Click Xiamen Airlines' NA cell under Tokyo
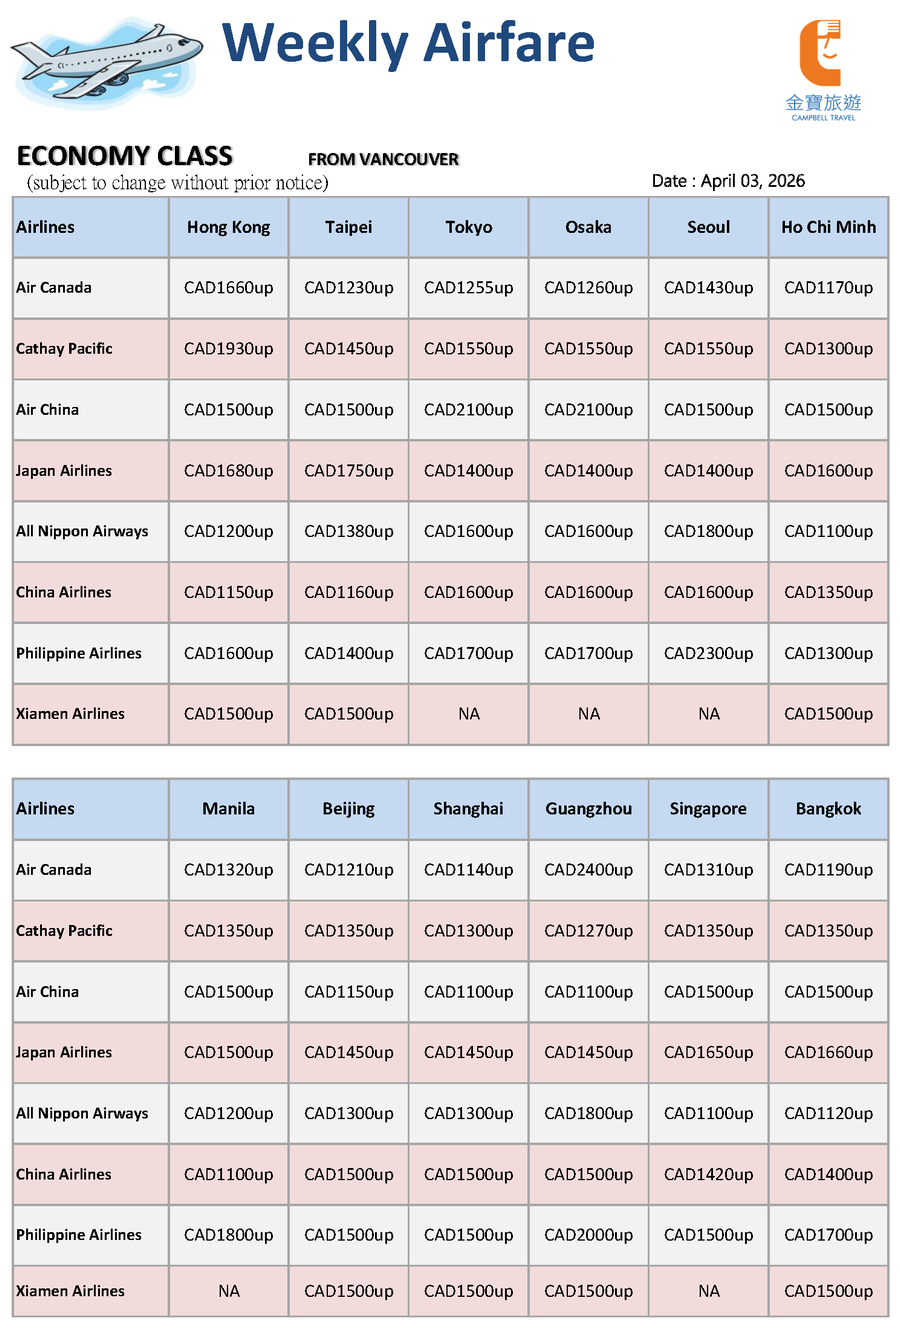 pyautogui.click(x=468, y=714)
